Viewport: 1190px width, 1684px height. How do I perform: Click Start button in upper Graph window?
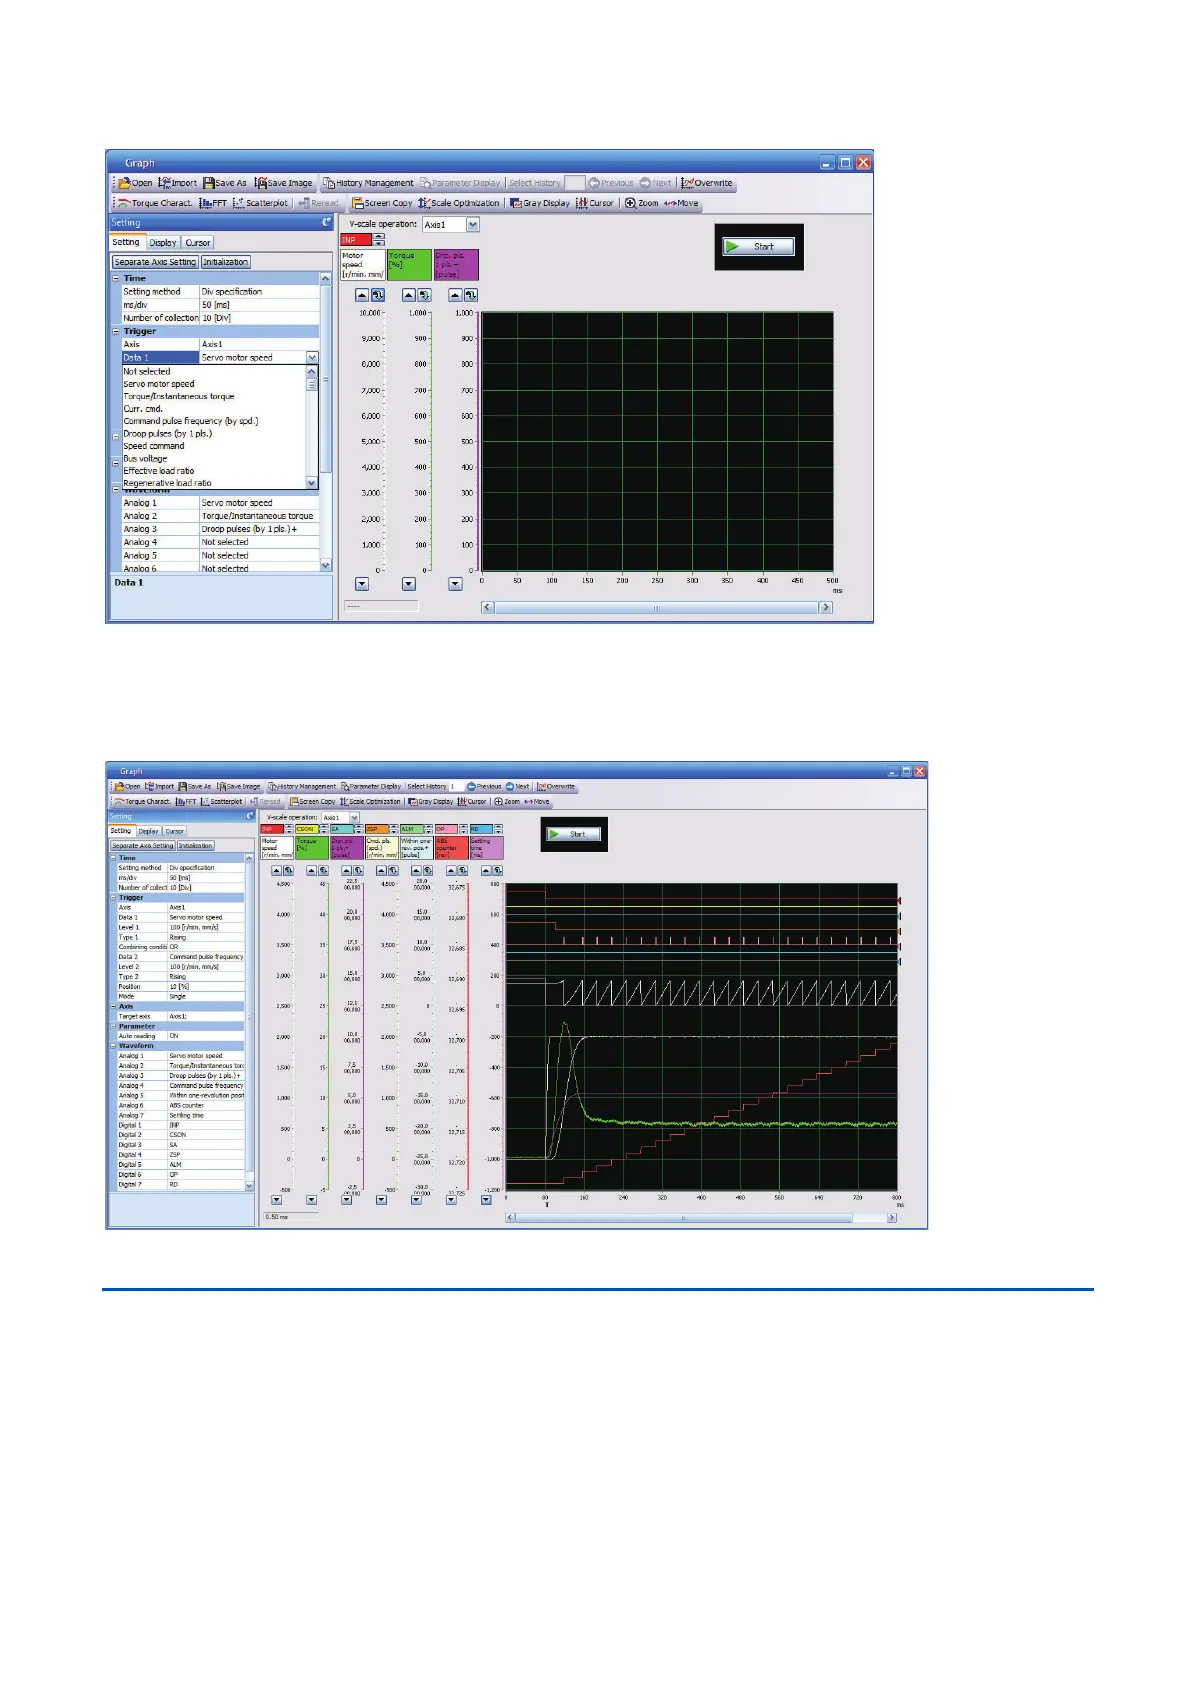click(759, 246)
